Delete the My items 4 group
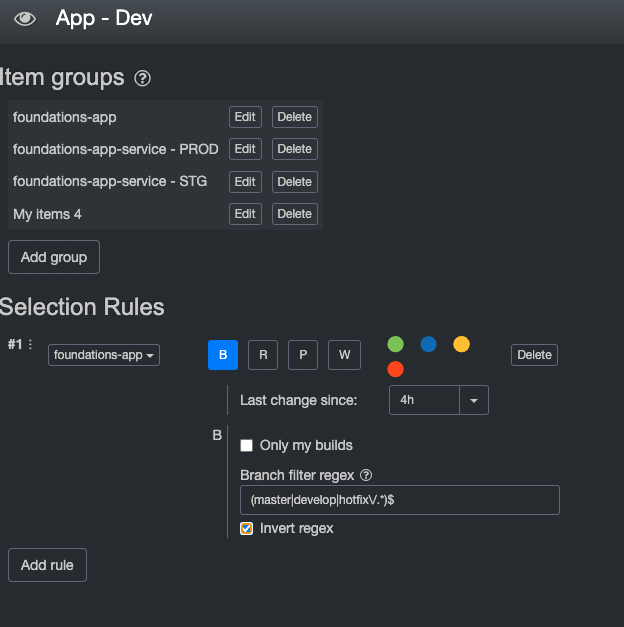 tap(294, 214)
